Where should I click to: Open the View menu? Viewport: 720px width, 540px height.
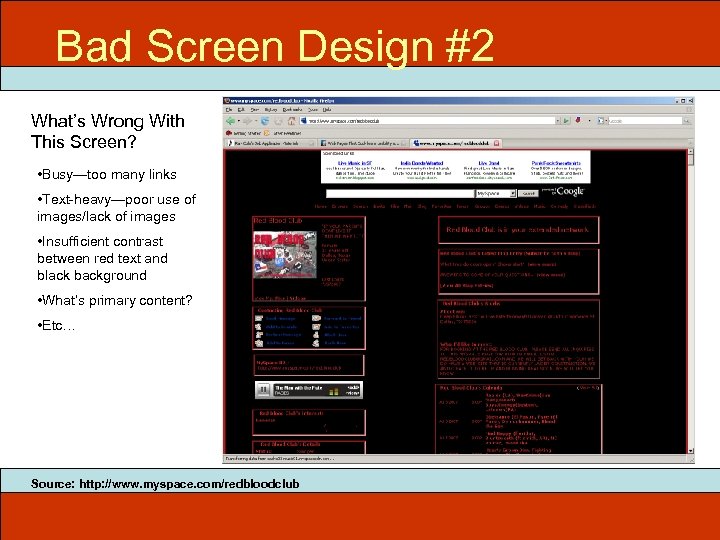click(x=254, y=110)
